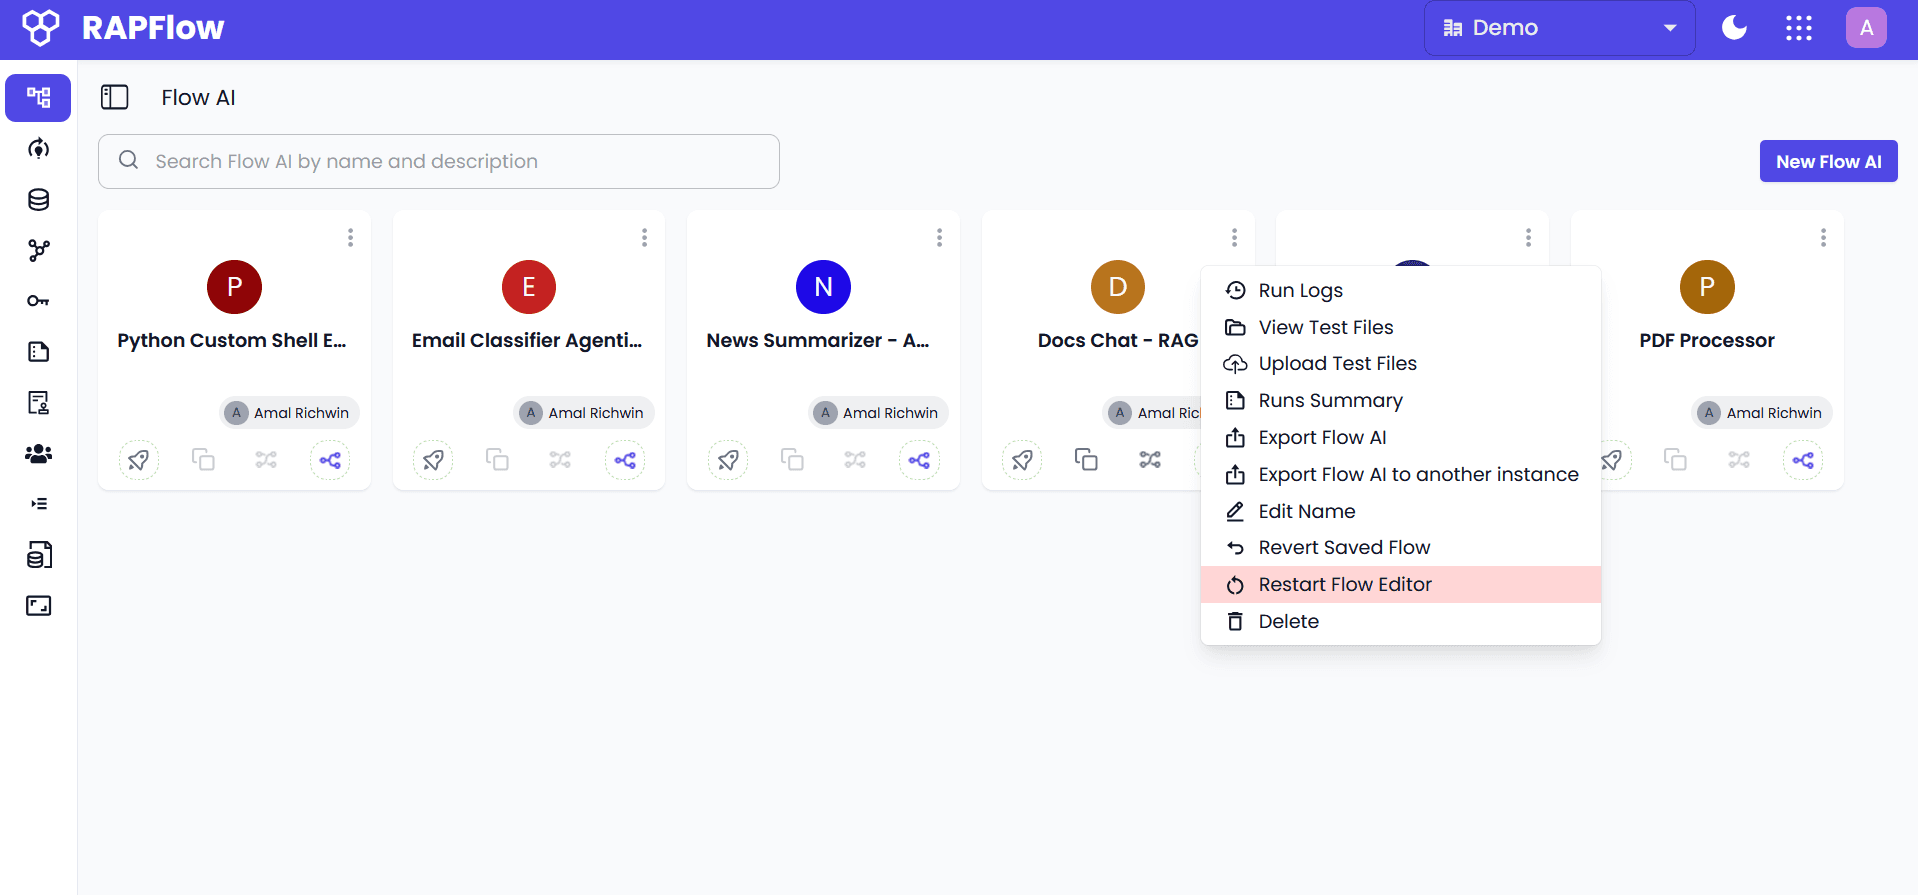The image size is (1918, 895).
Task: Click the PDF Processor title text
Action: pos(1707,341)
